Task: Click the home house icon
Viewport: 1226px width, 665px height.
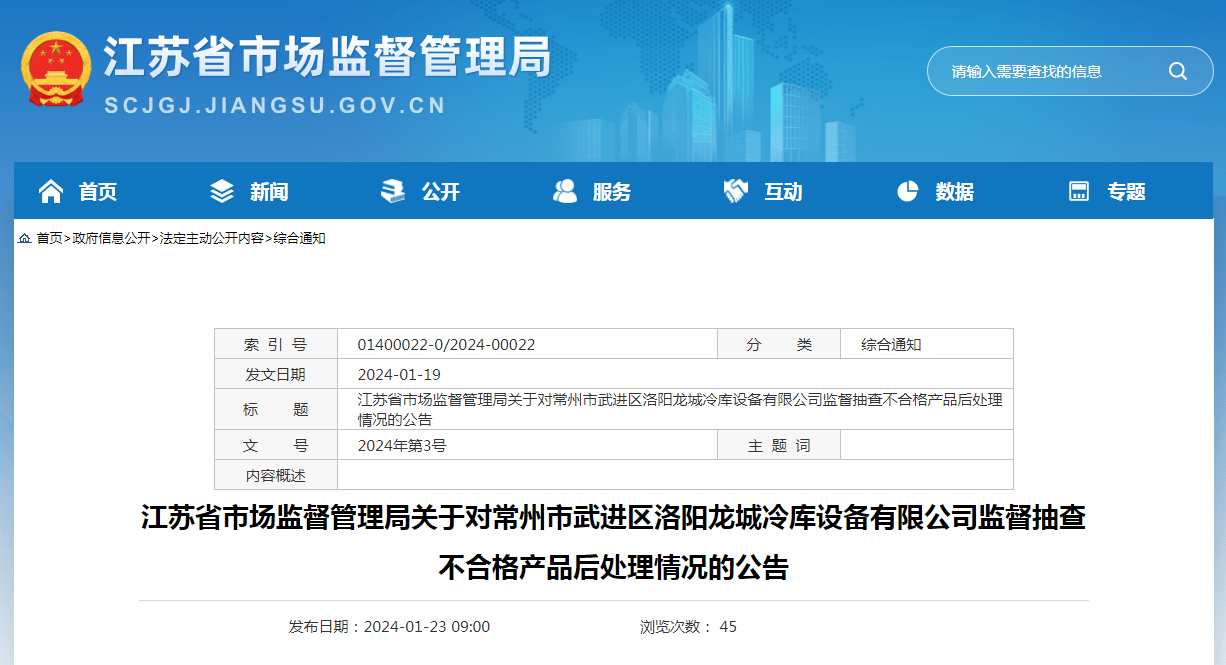Action: pyautogui.click(x=50, y=191)
